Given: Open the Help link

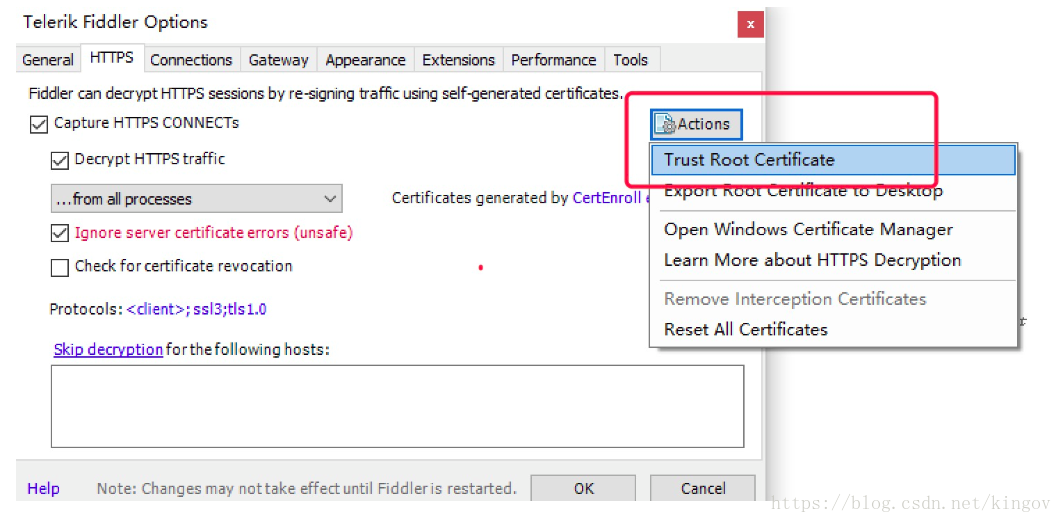Looking at the screenshot, I should 43,488.
